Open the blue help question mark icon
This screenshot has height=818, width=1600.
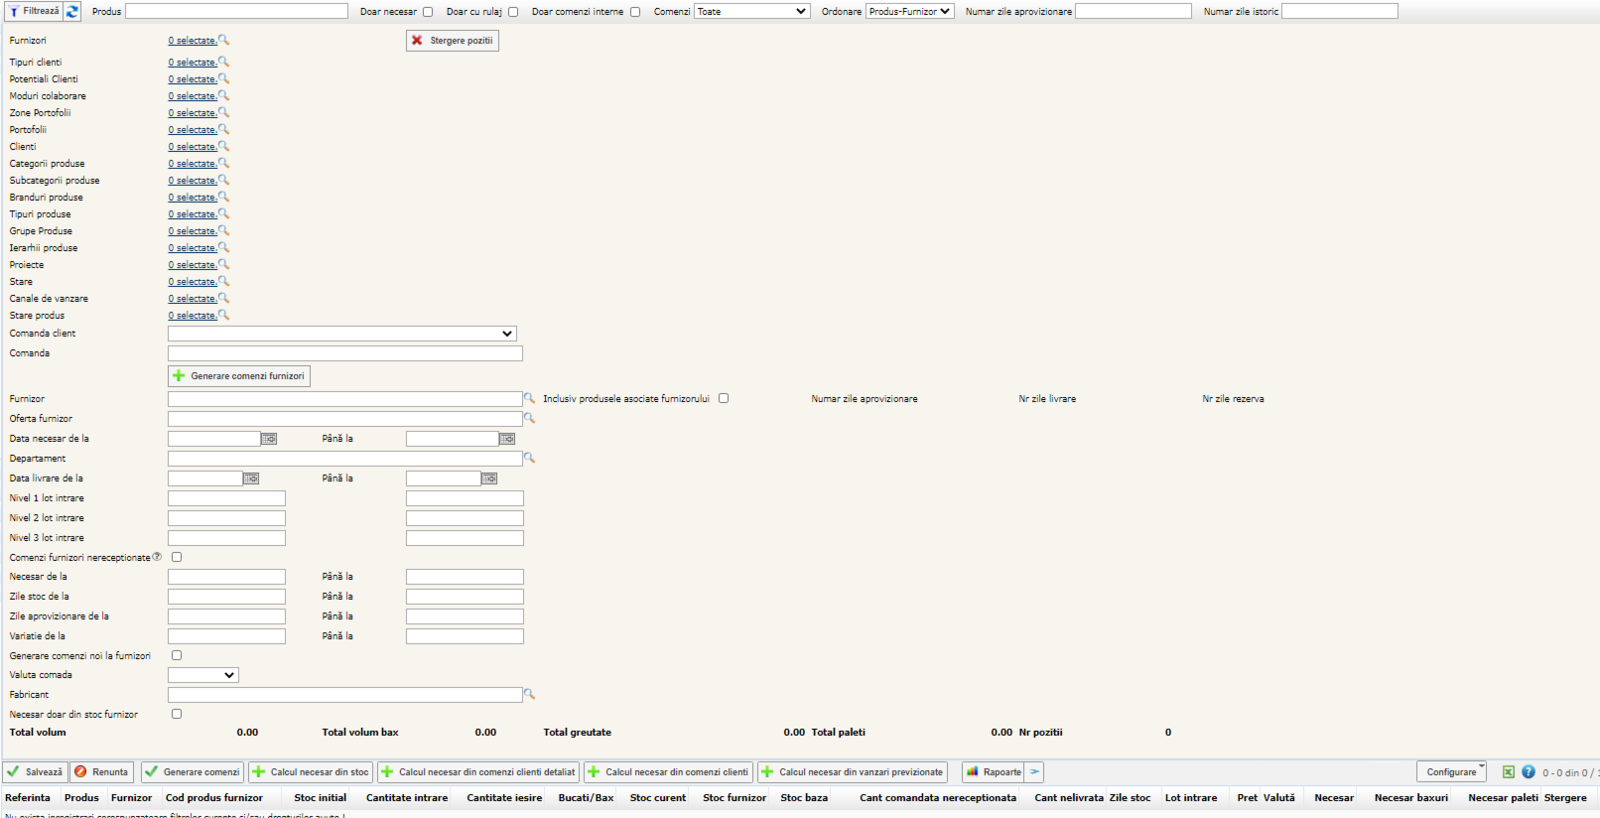(x=1528, y=772)
